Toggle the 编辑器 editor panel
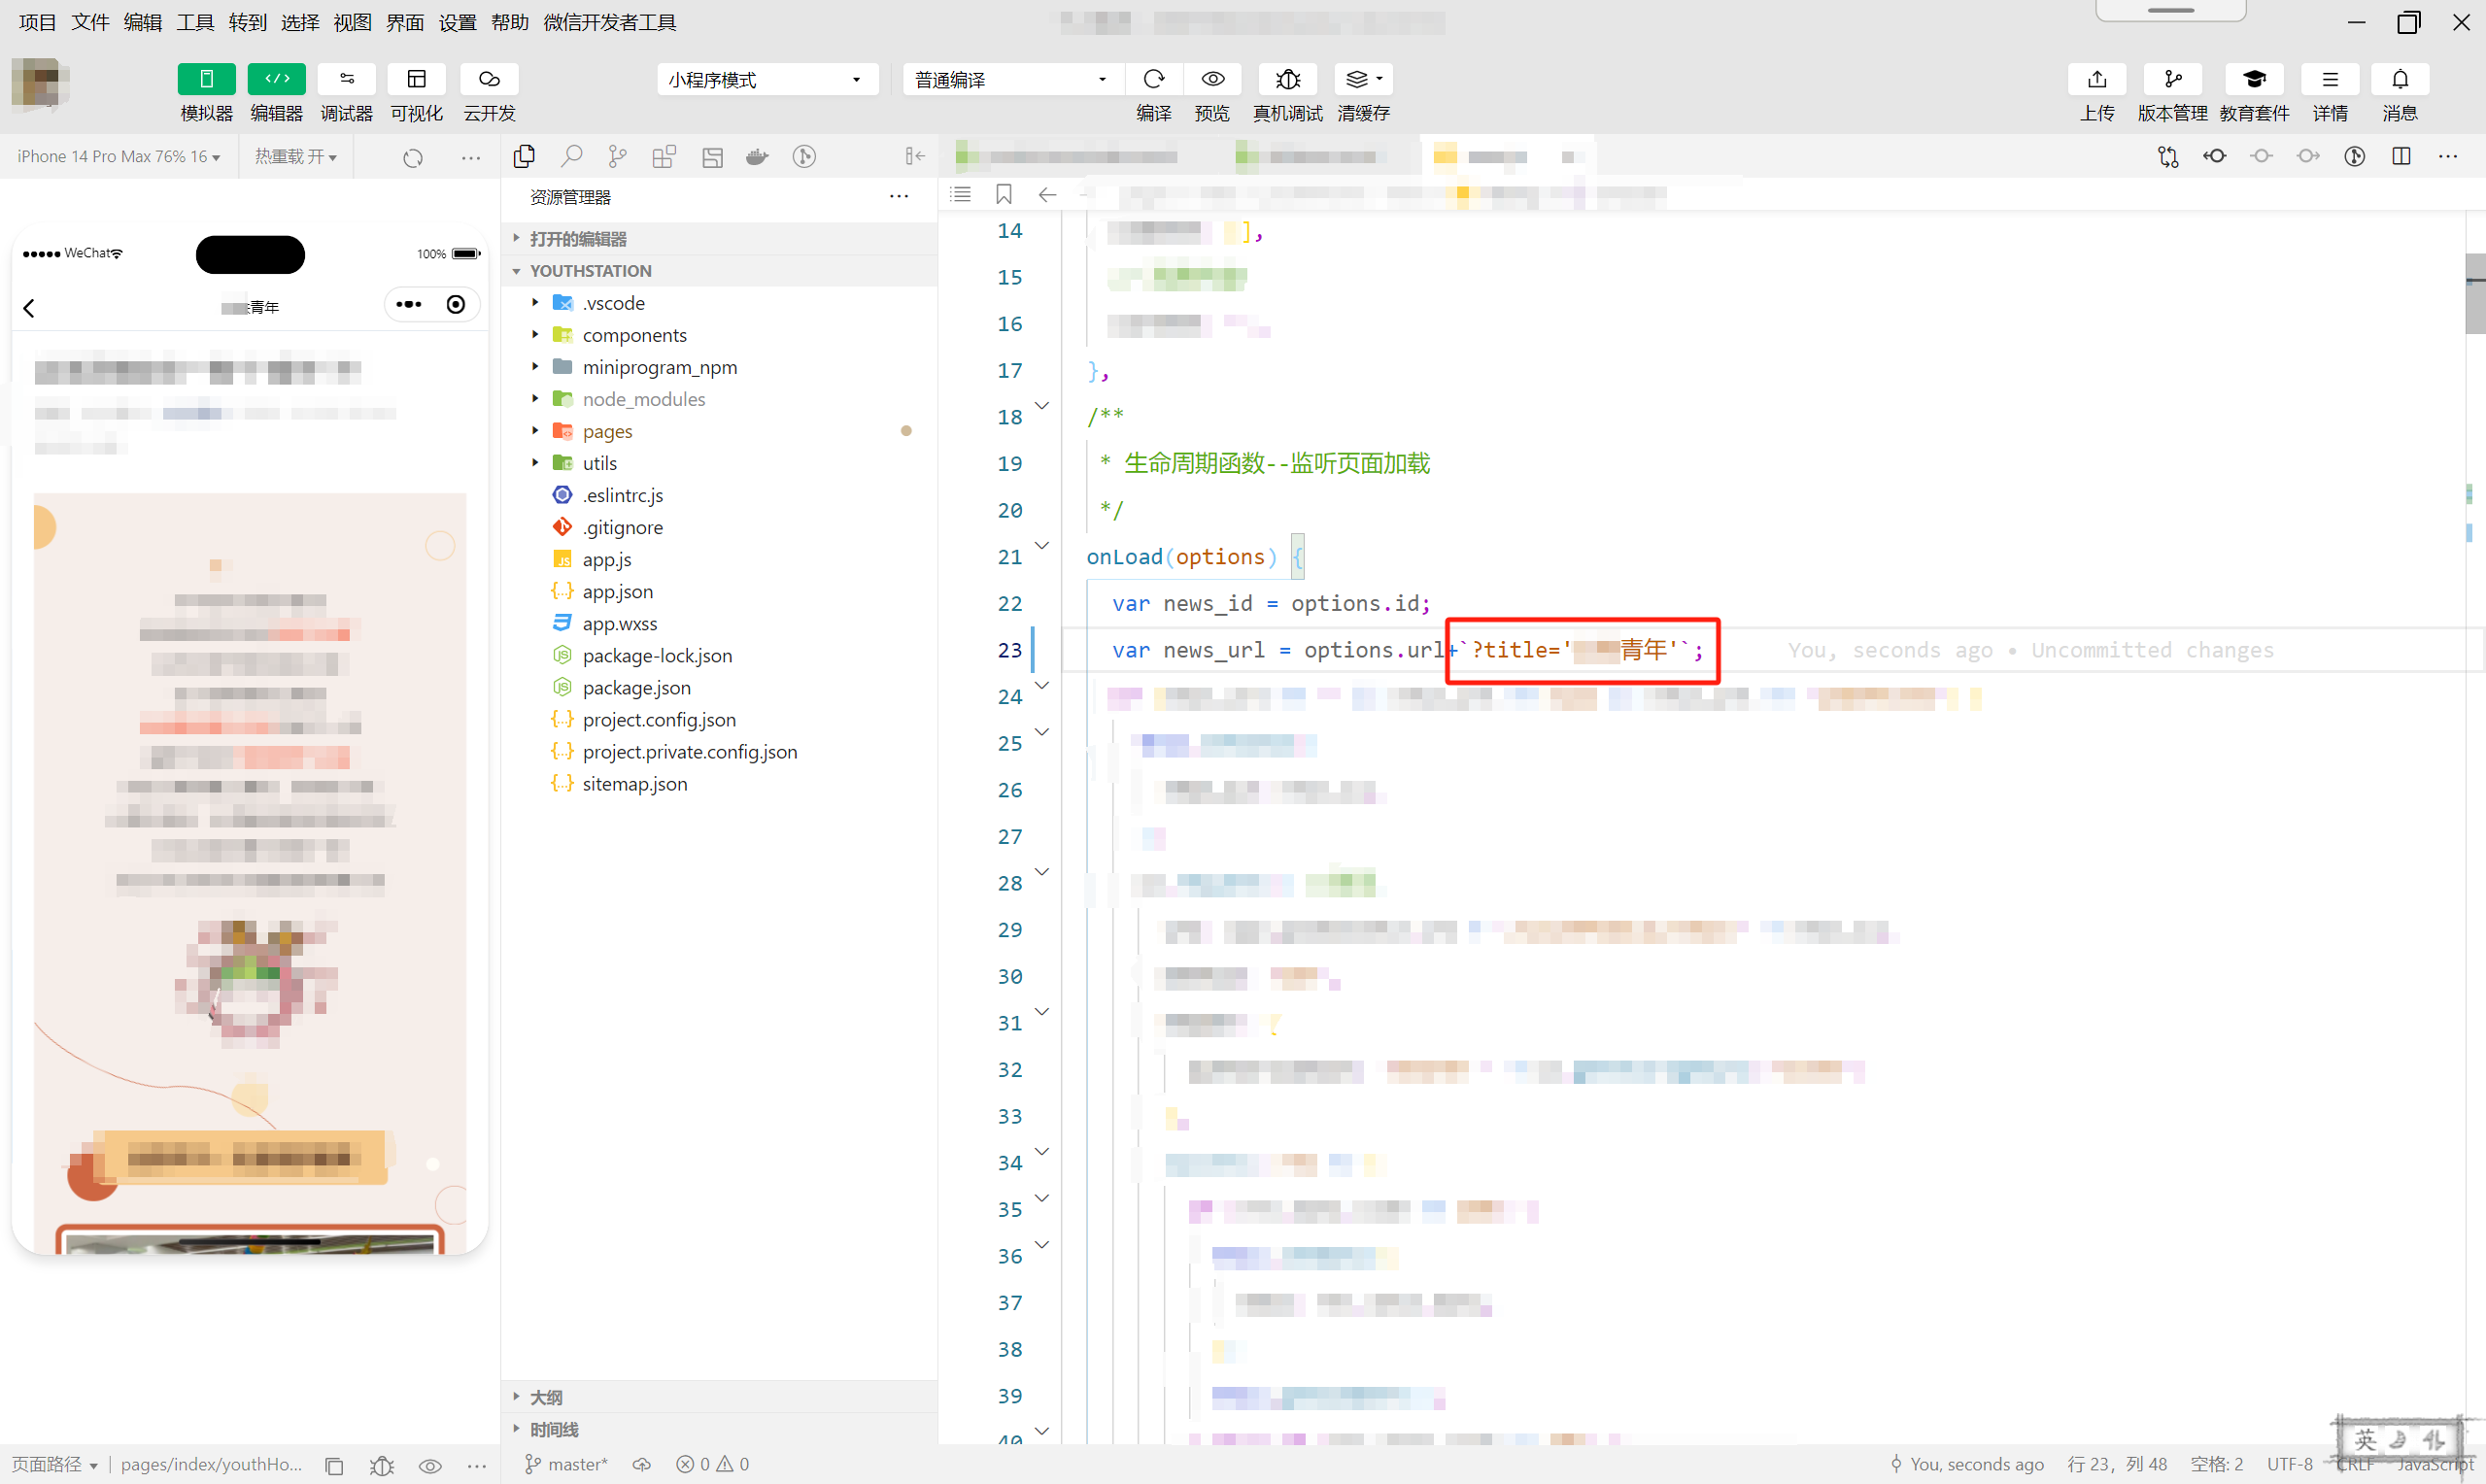This screenshot has width=2486, height=1484. point(276,79)
